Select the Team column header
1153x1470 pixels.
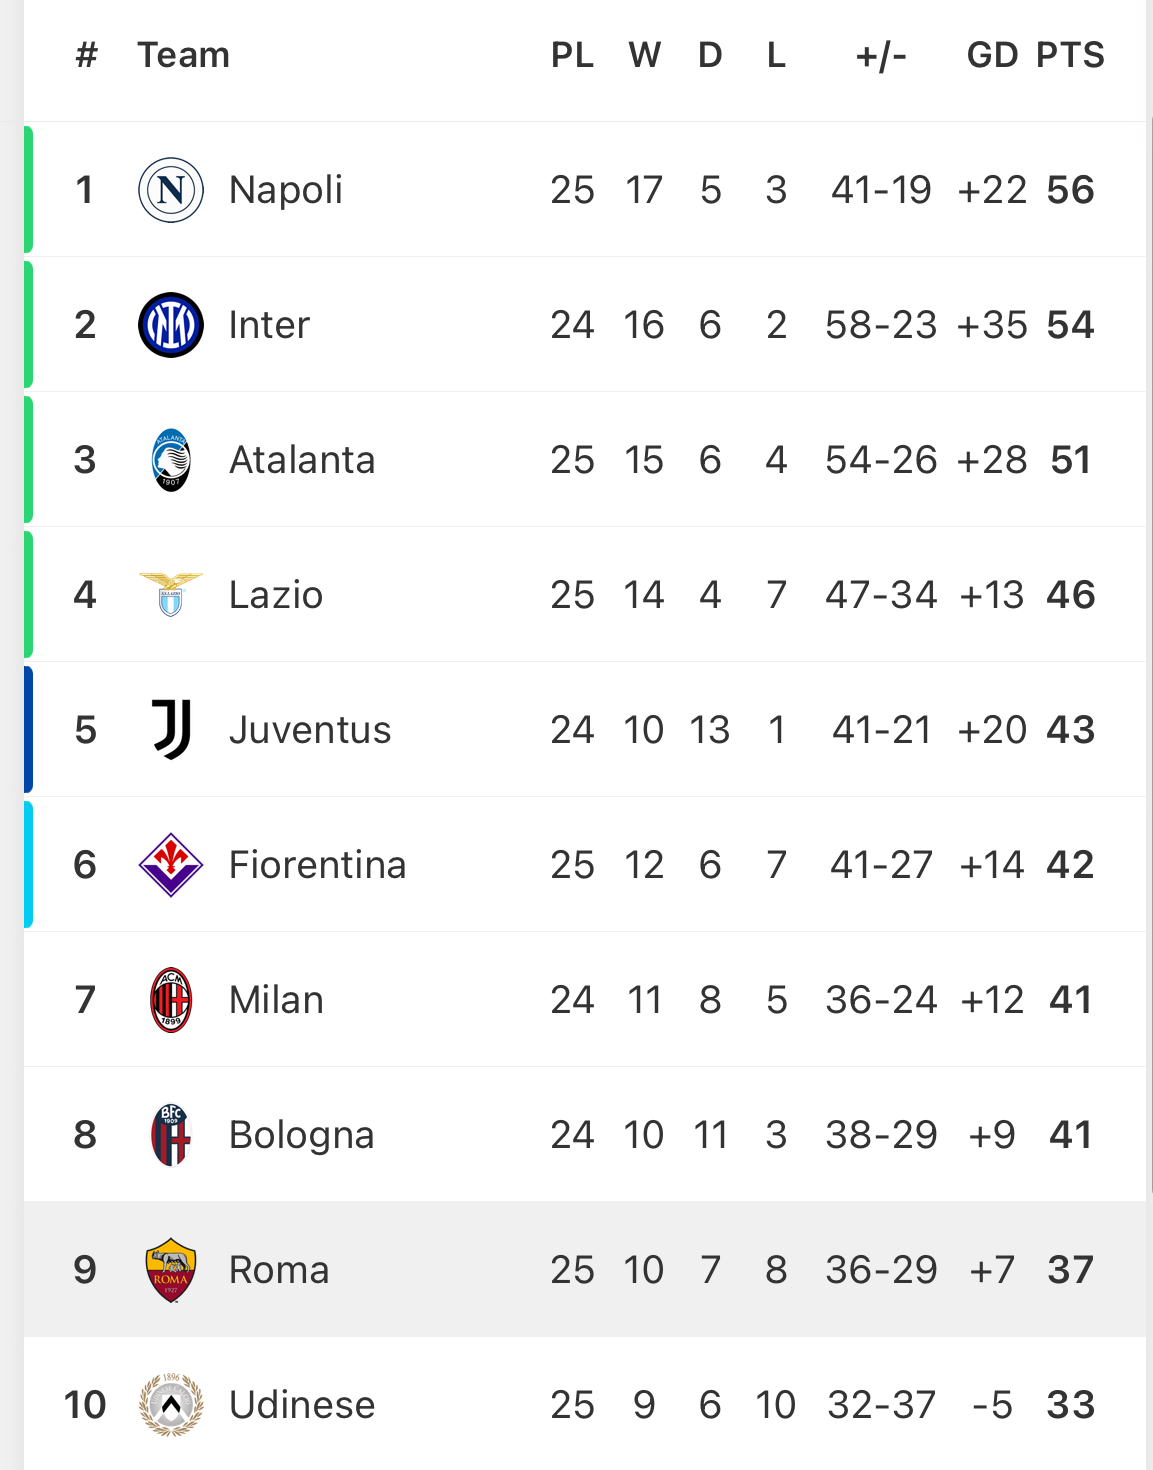184,55
